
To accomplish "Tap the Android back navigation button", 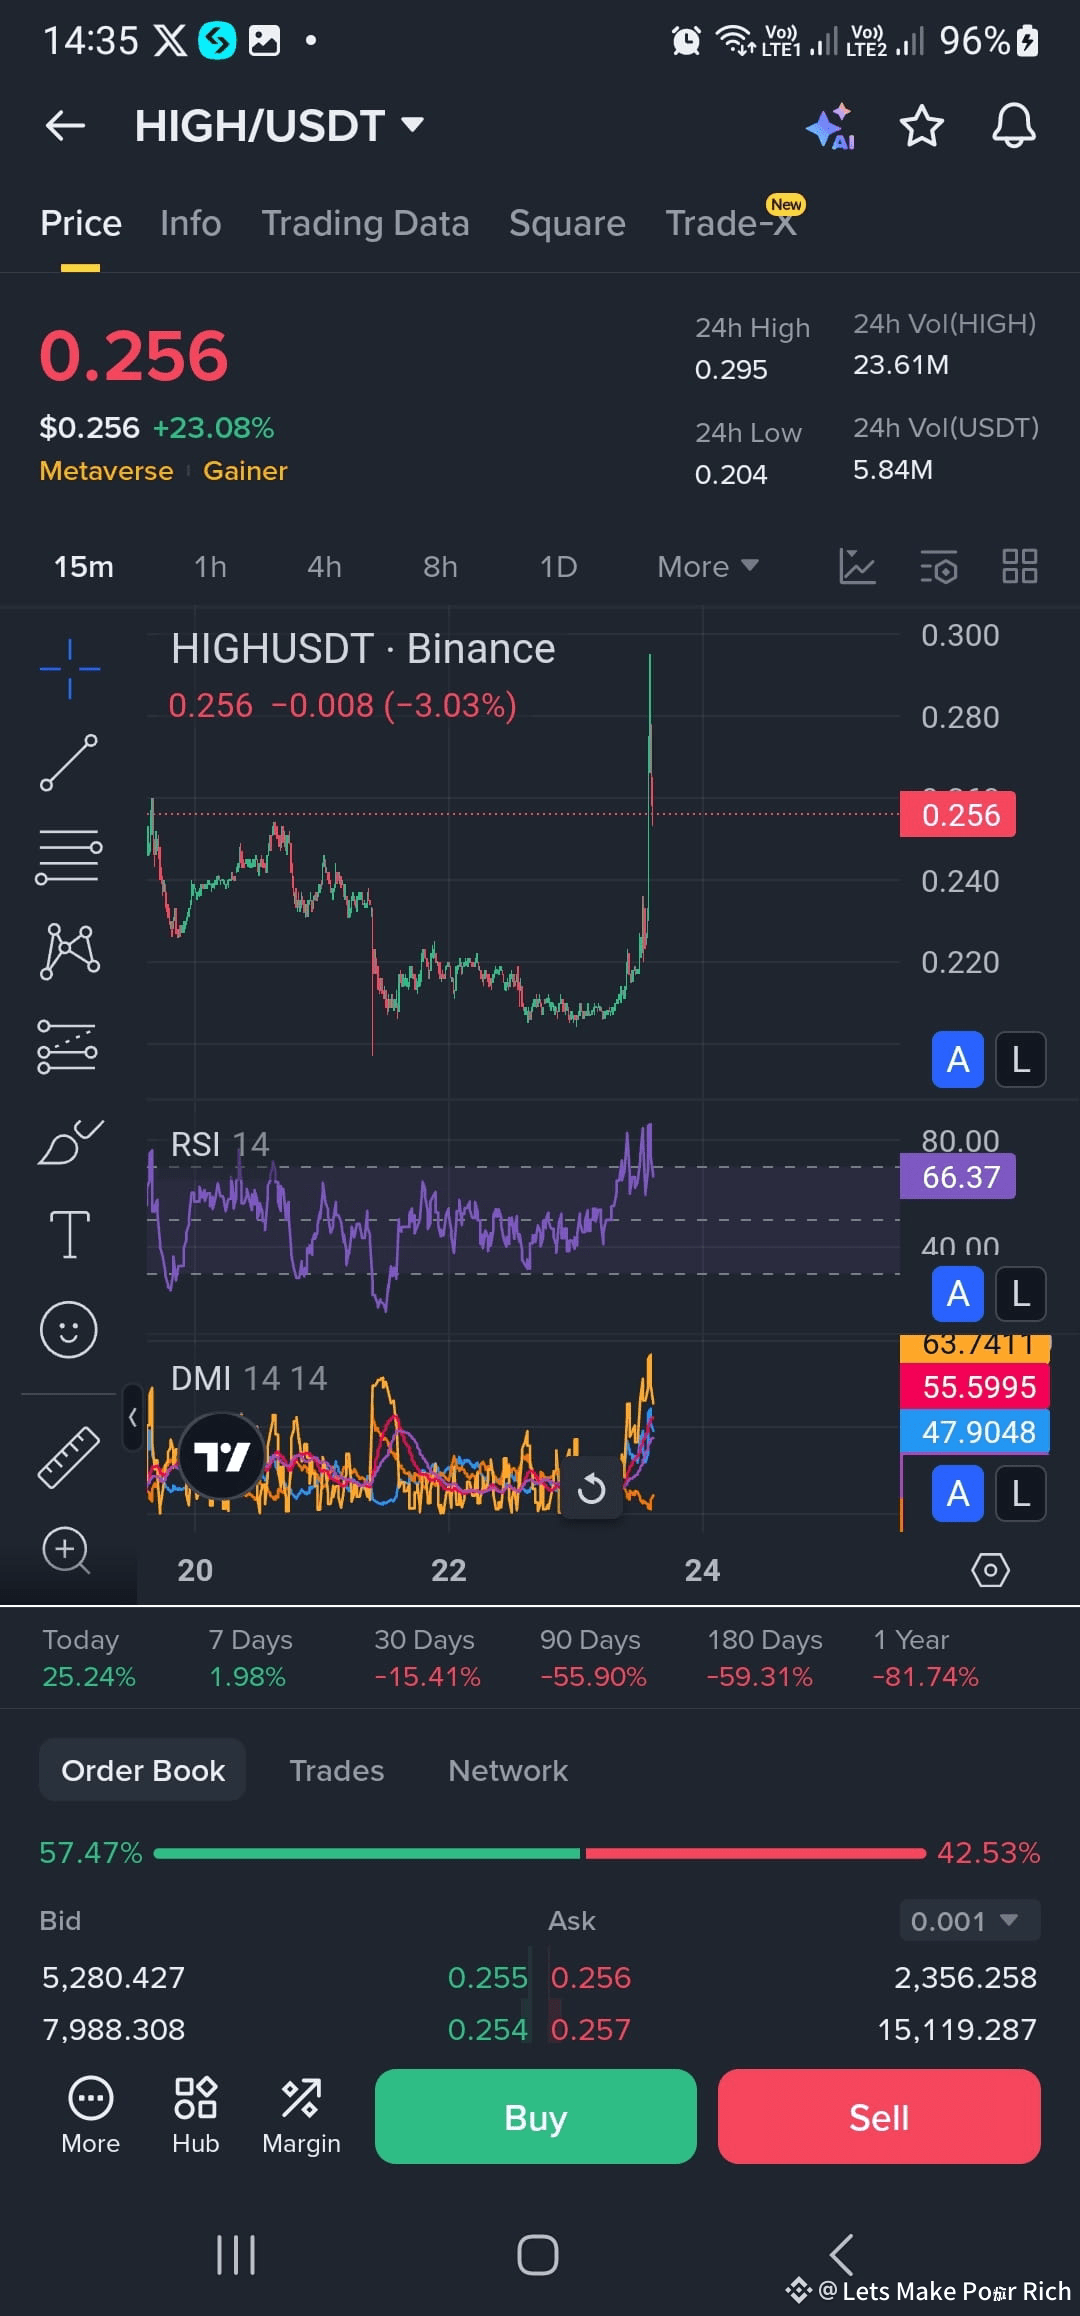I will pos(841,2254).
